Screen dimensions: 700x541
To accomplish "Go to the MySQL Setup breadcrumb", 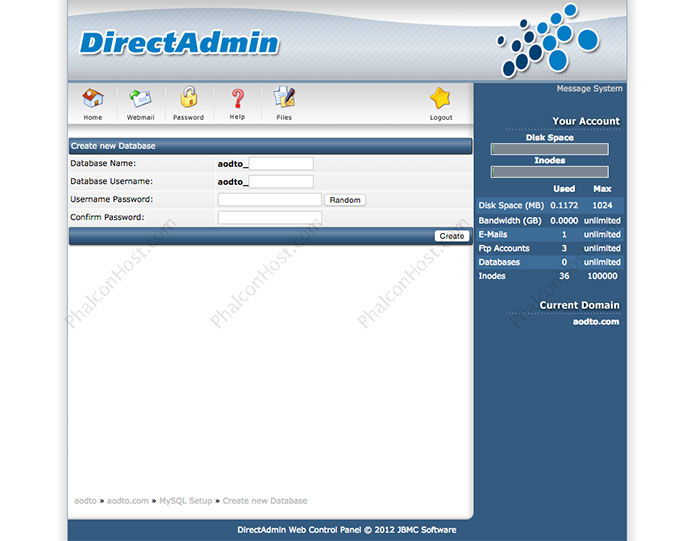I will 186,501.
